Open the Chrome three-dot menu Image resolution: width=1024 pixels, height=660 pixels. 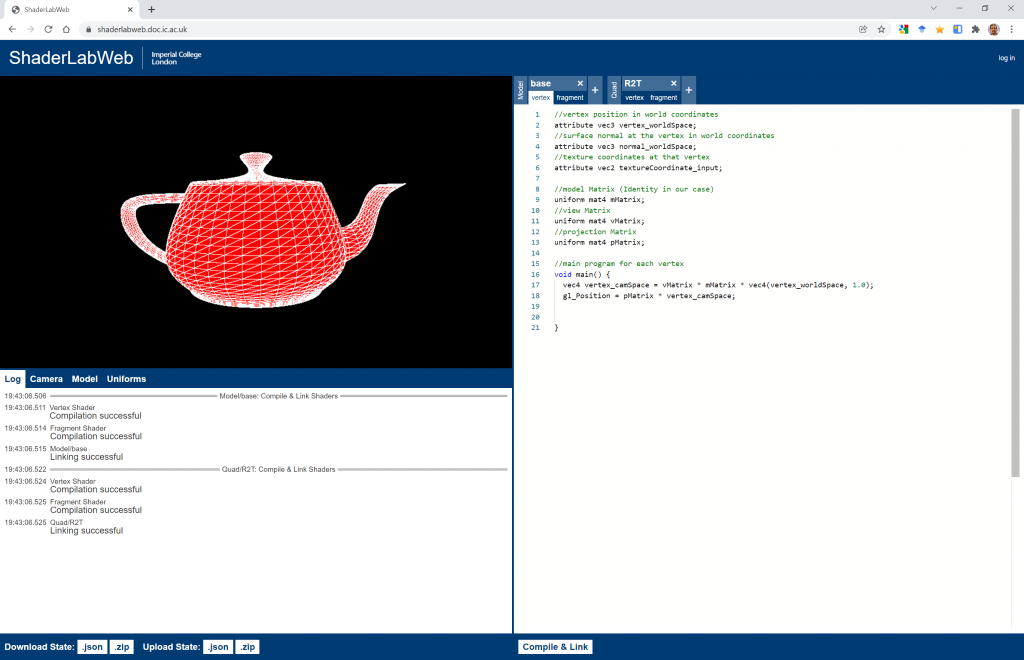tap(1011, 29)
